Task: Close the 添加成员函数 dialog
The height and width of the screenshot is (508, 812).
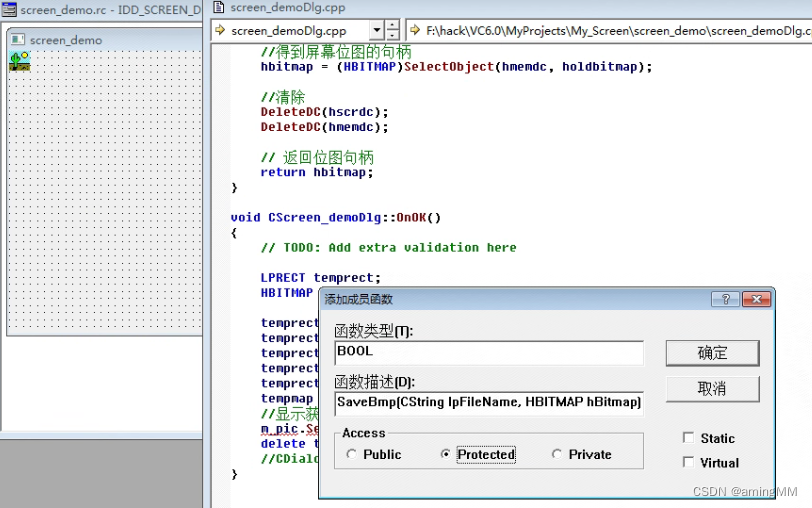Action: (757, 299)
